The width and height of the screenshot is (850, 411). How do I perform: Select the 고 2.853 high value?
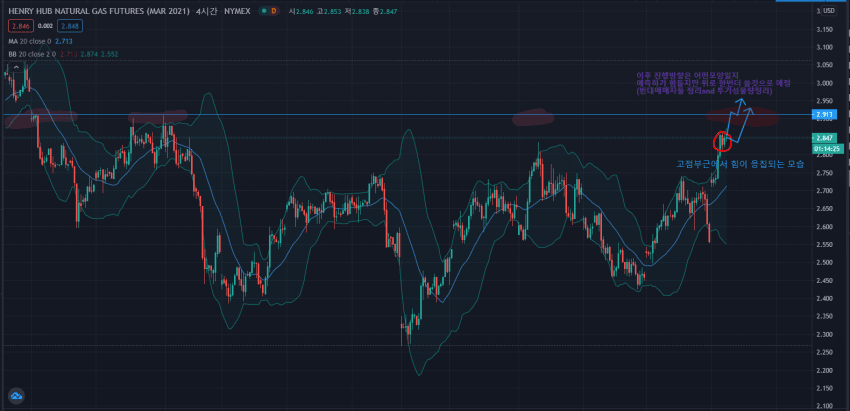point(327,11)
